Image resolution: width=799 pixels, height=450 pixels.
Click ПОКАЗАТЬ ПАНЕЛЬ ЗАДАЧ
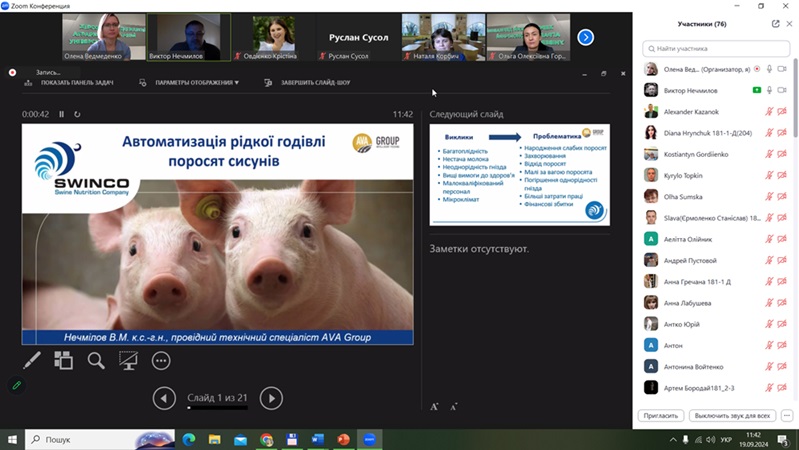point(77,83)
